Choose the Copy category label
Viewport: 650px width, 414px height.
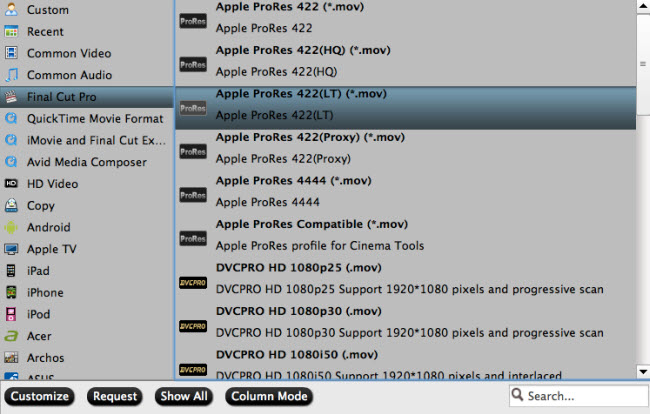click(41, 206)
